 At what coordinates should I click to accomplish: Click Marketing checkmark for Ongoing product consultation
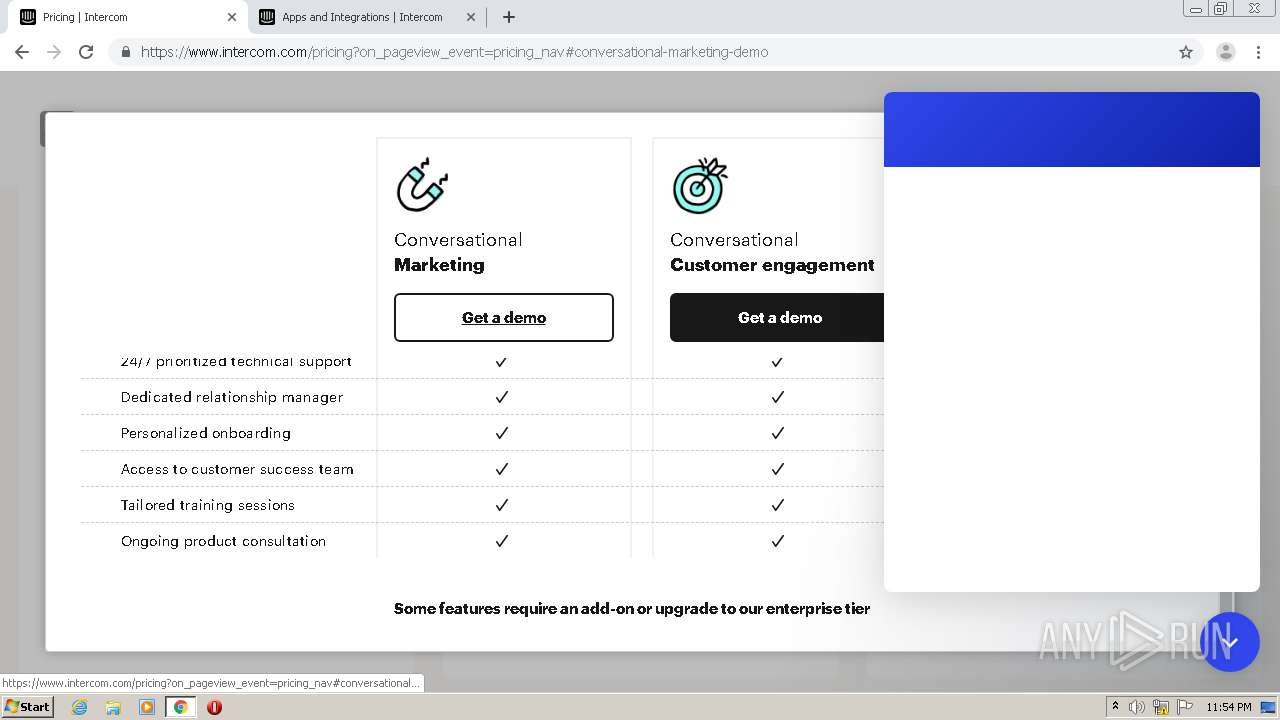click(x=502, y=541)
